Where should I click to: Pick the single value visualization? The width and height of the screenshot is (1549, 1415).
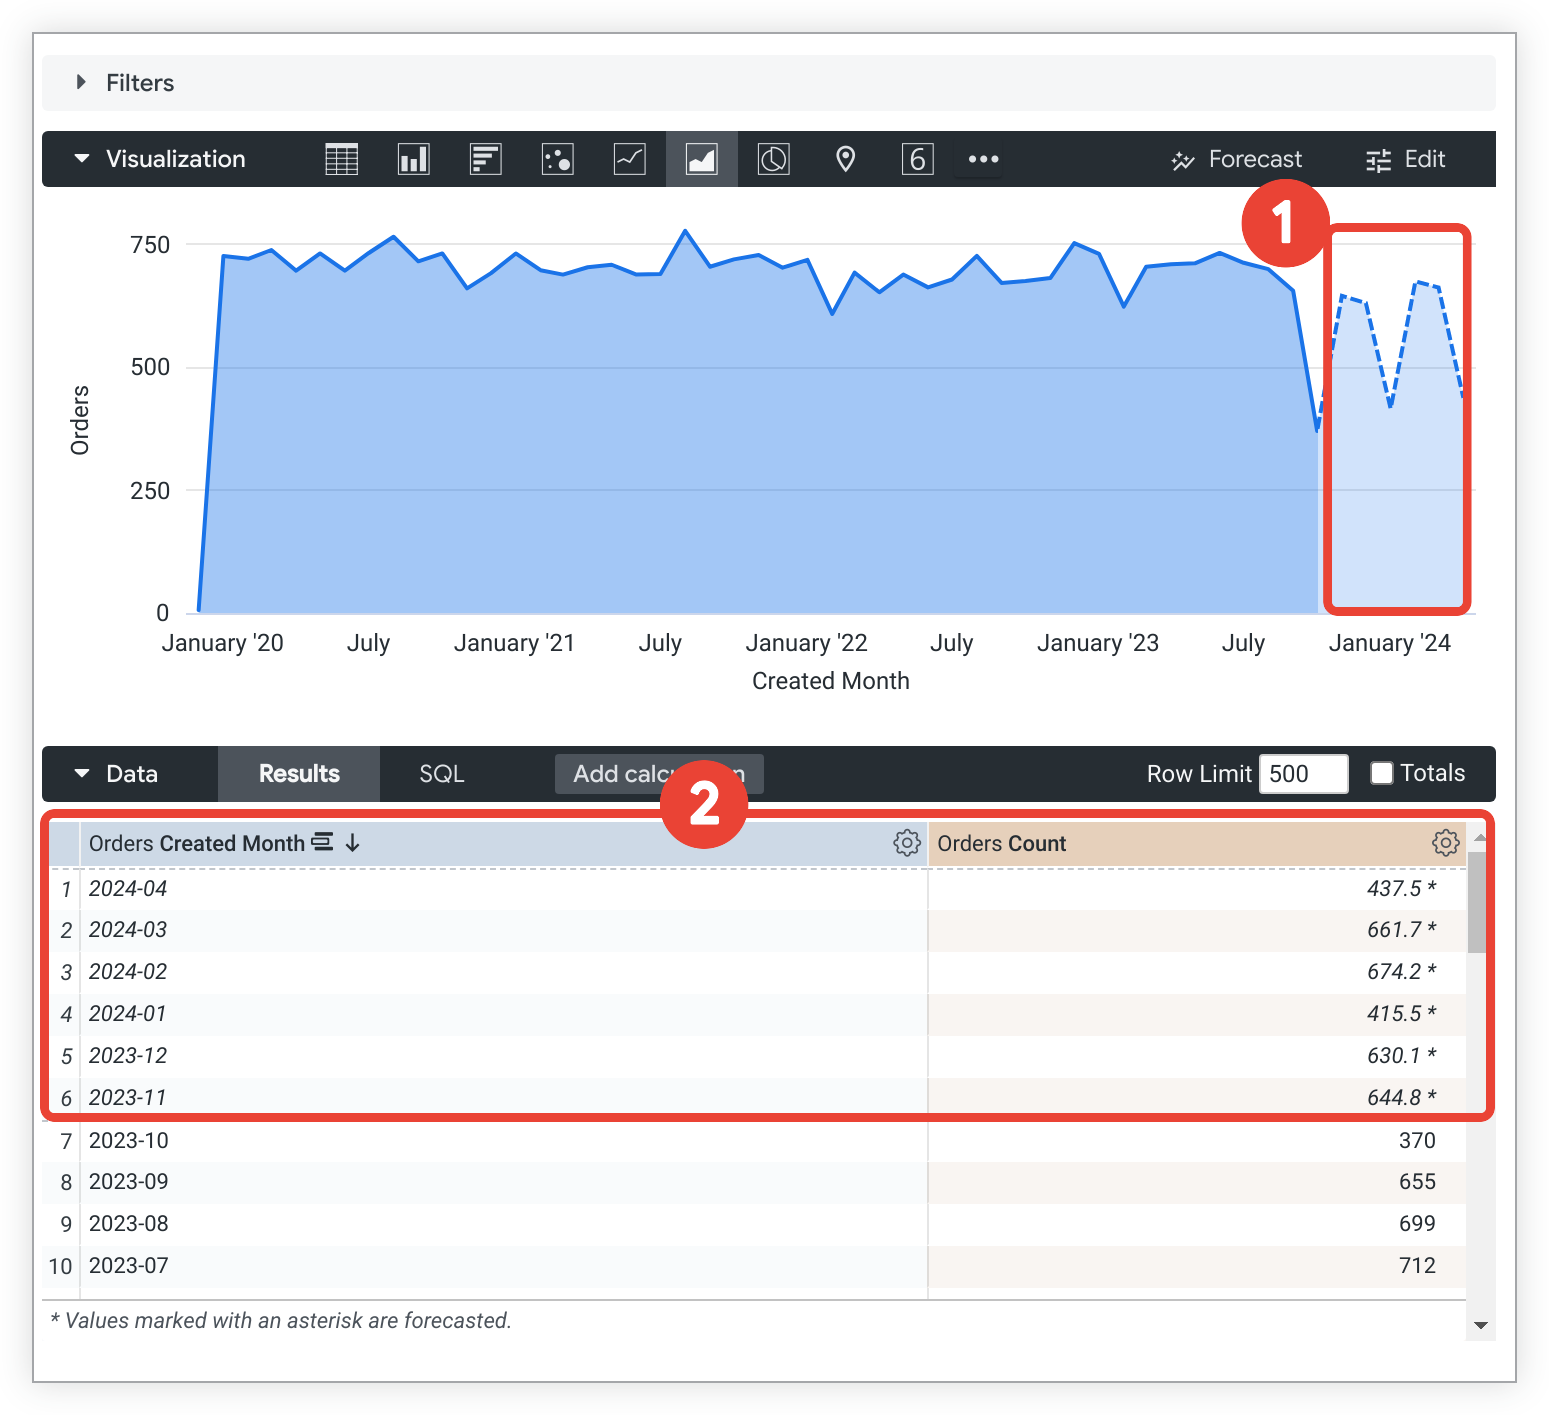[x=917, y=159]
